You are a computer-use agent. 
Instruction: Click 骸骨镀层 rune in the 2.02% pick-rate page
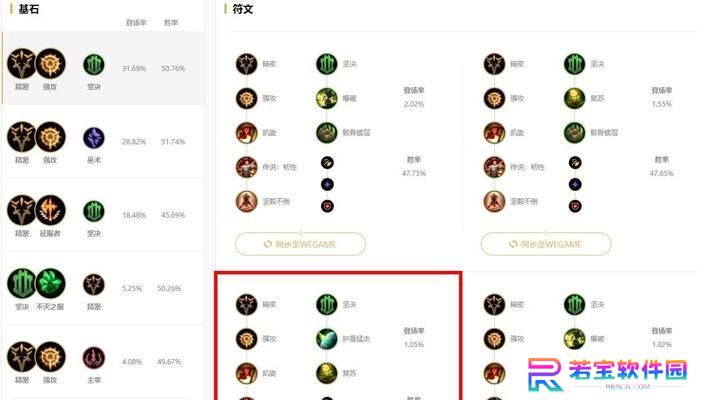click(326, 133)
